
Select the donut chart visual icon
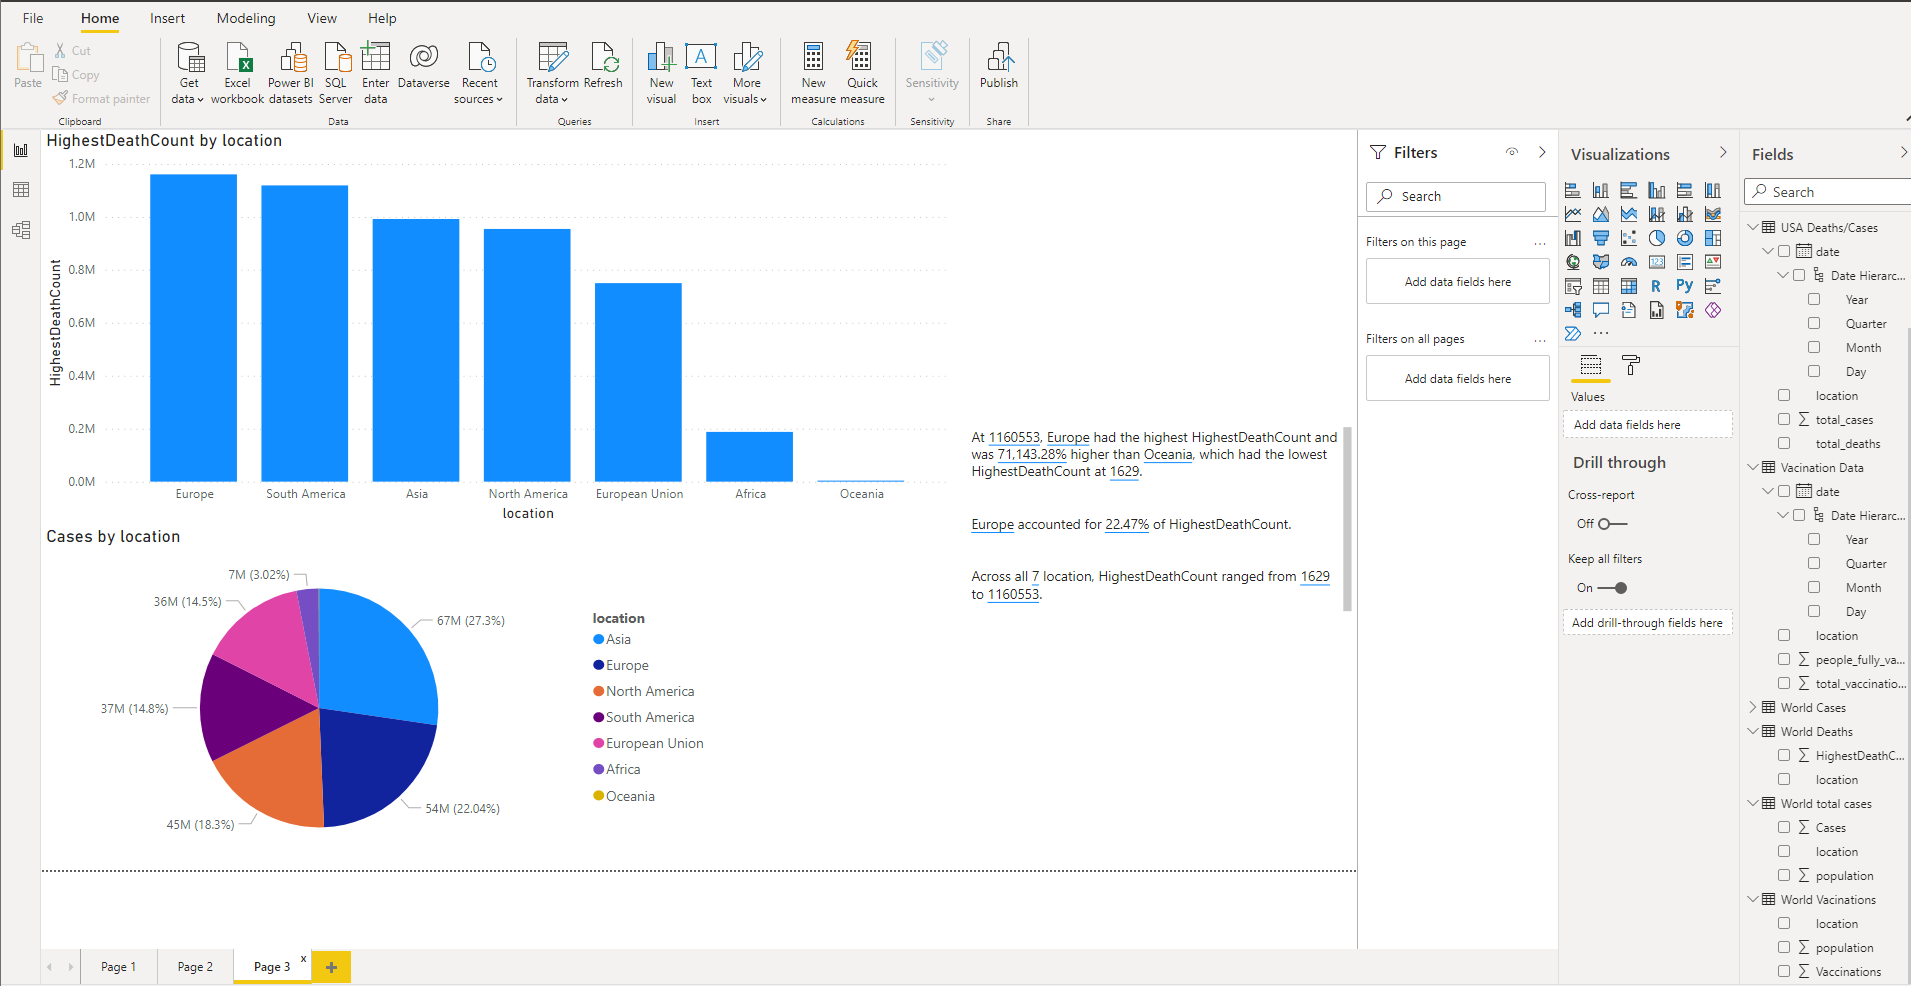tap(1685, 238)
